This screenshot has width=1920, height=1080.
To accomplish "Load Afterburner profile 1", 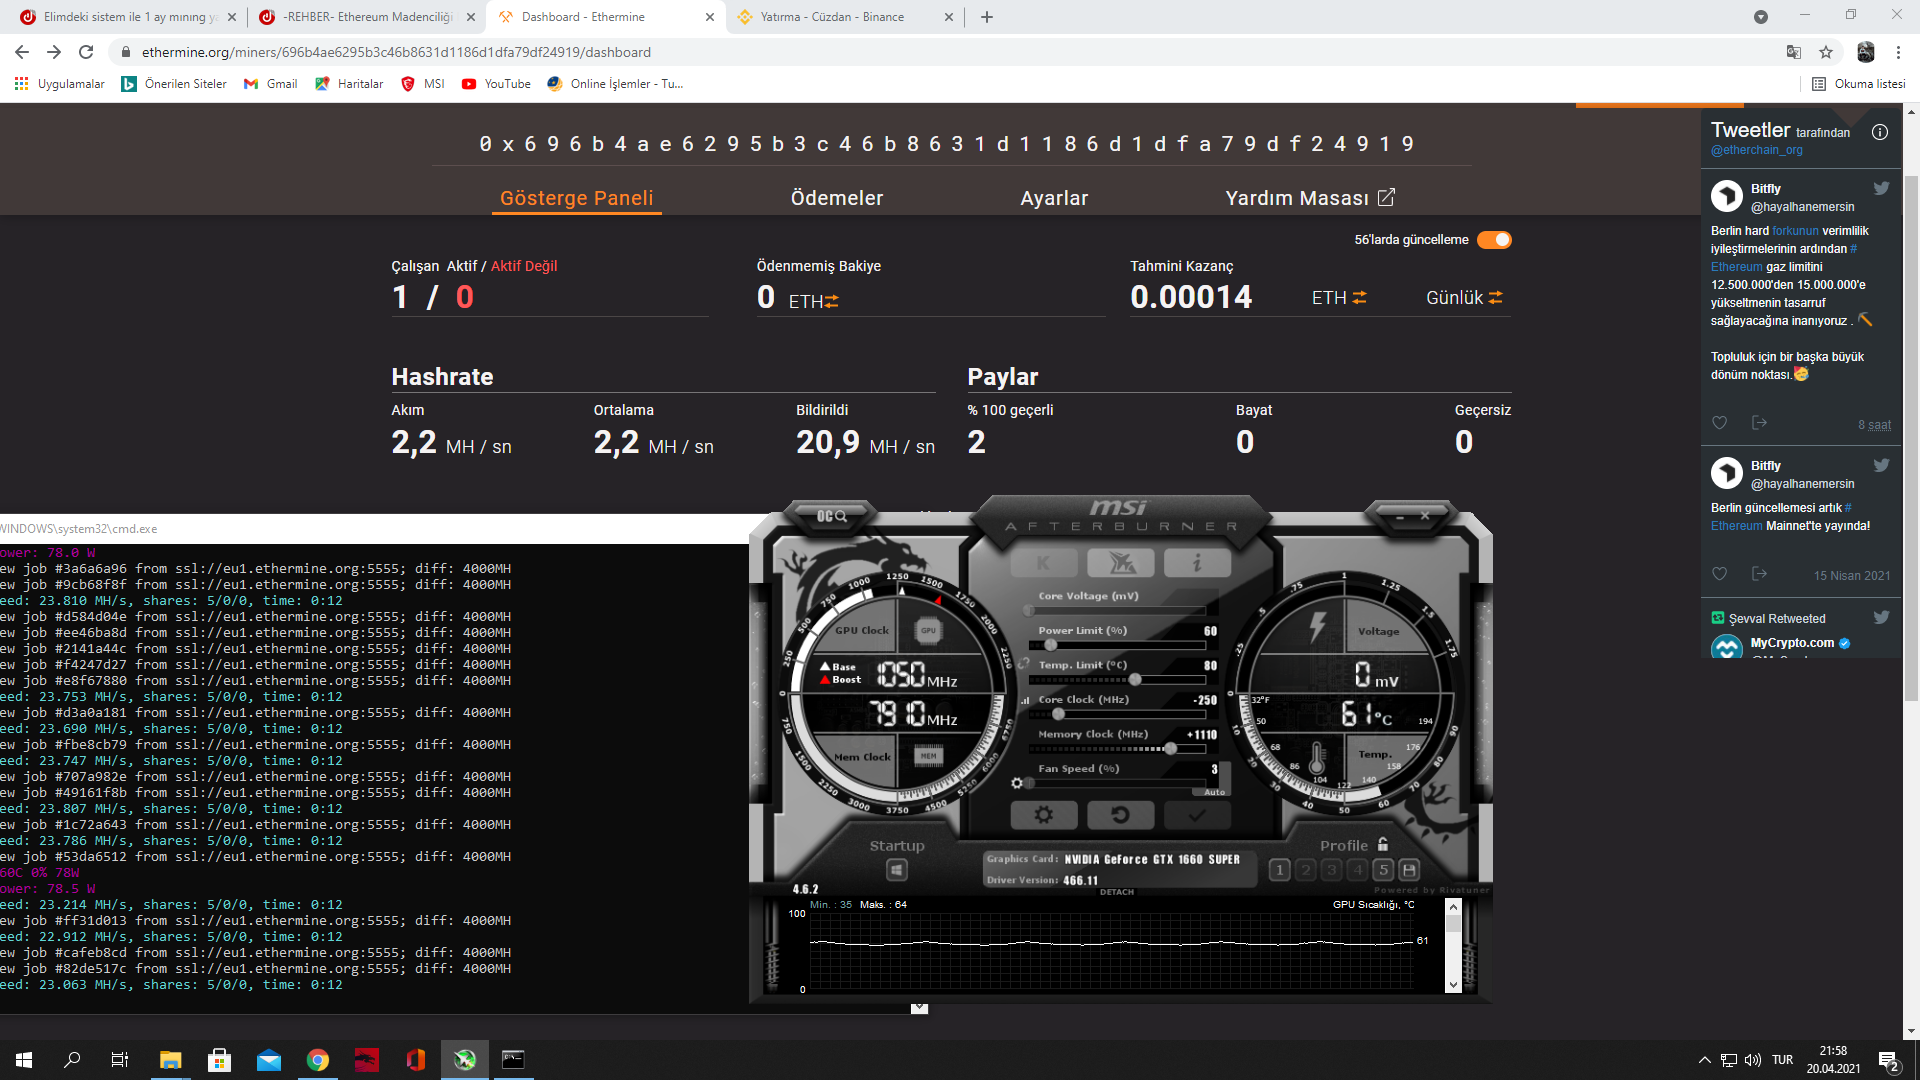I will 1279,870.
